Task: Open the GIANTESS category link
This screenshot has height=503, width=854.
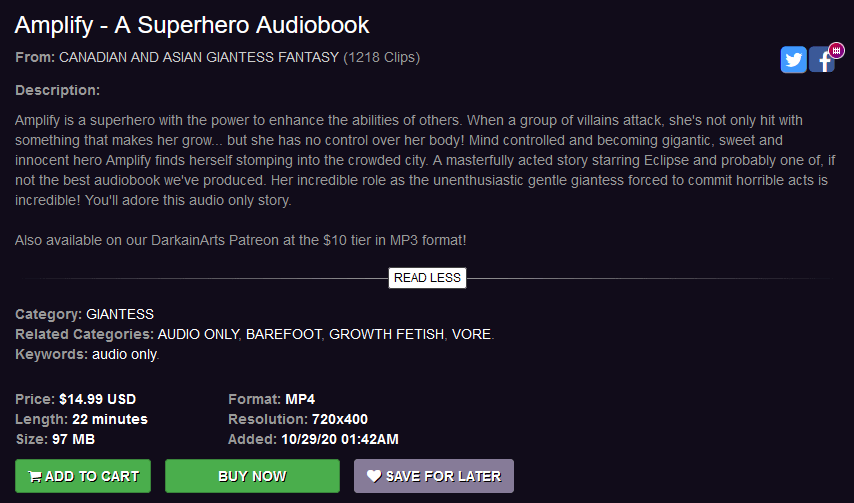Action: click(120, 314)
